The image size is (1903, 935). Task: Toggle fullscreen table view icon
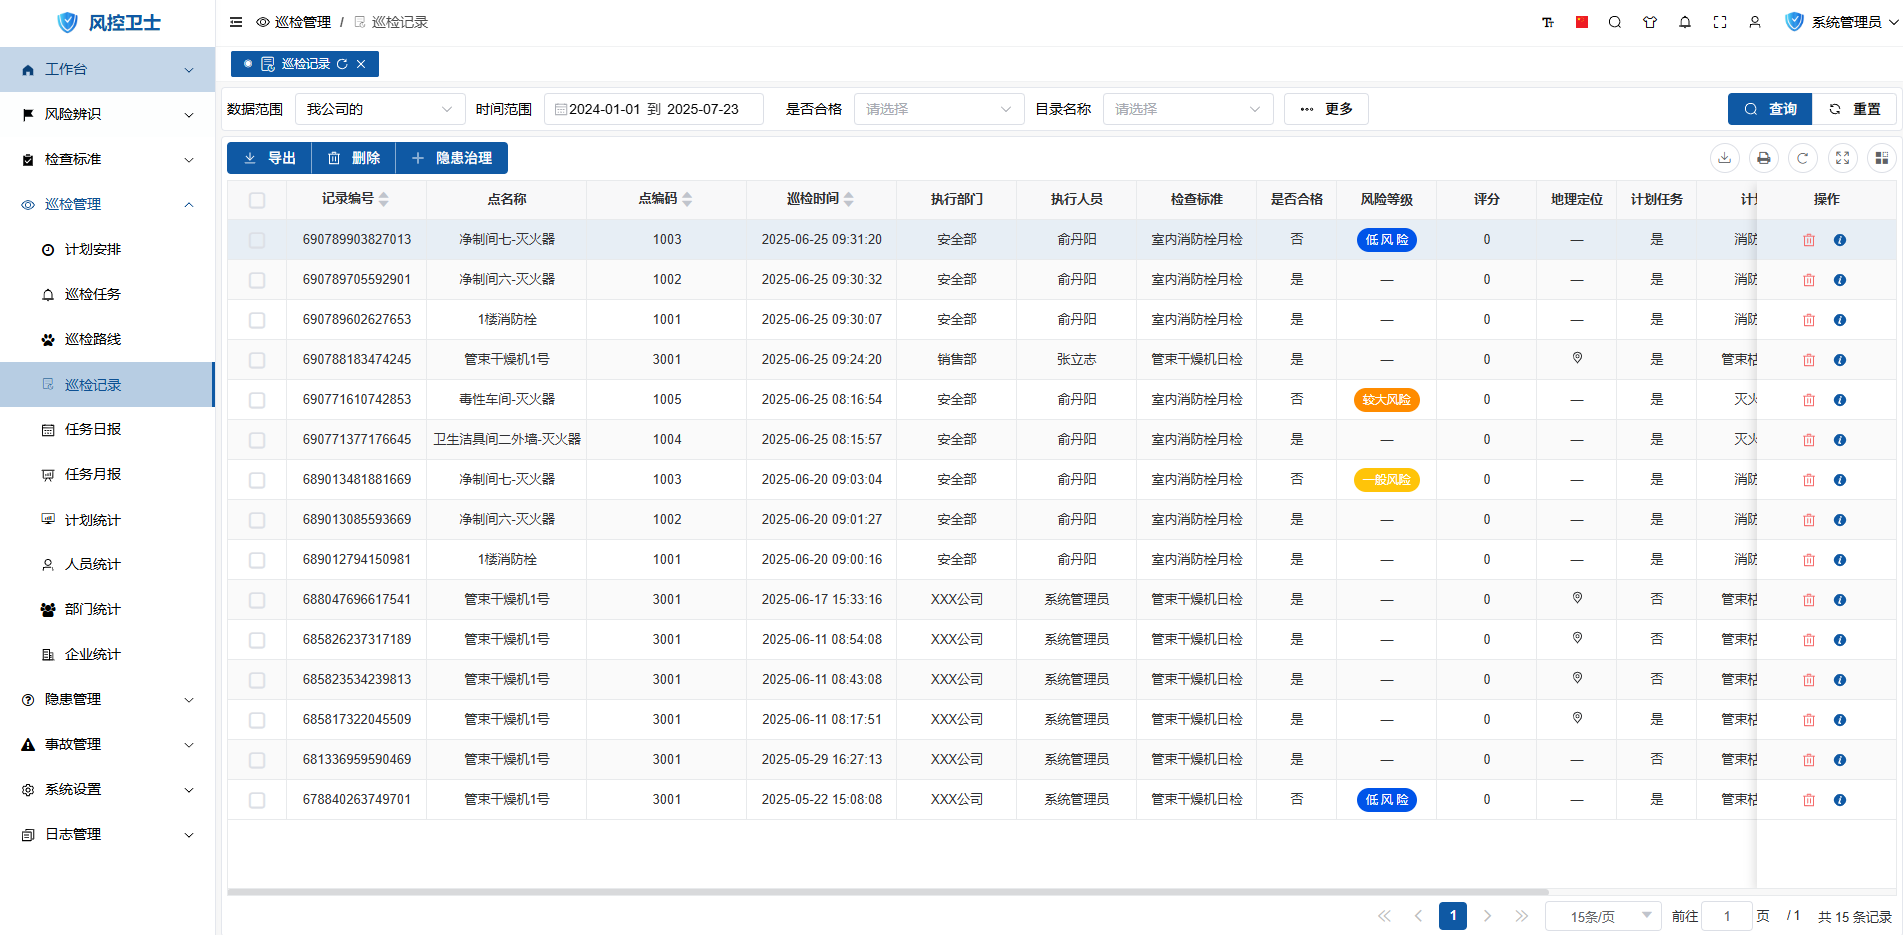point(1842,158)
